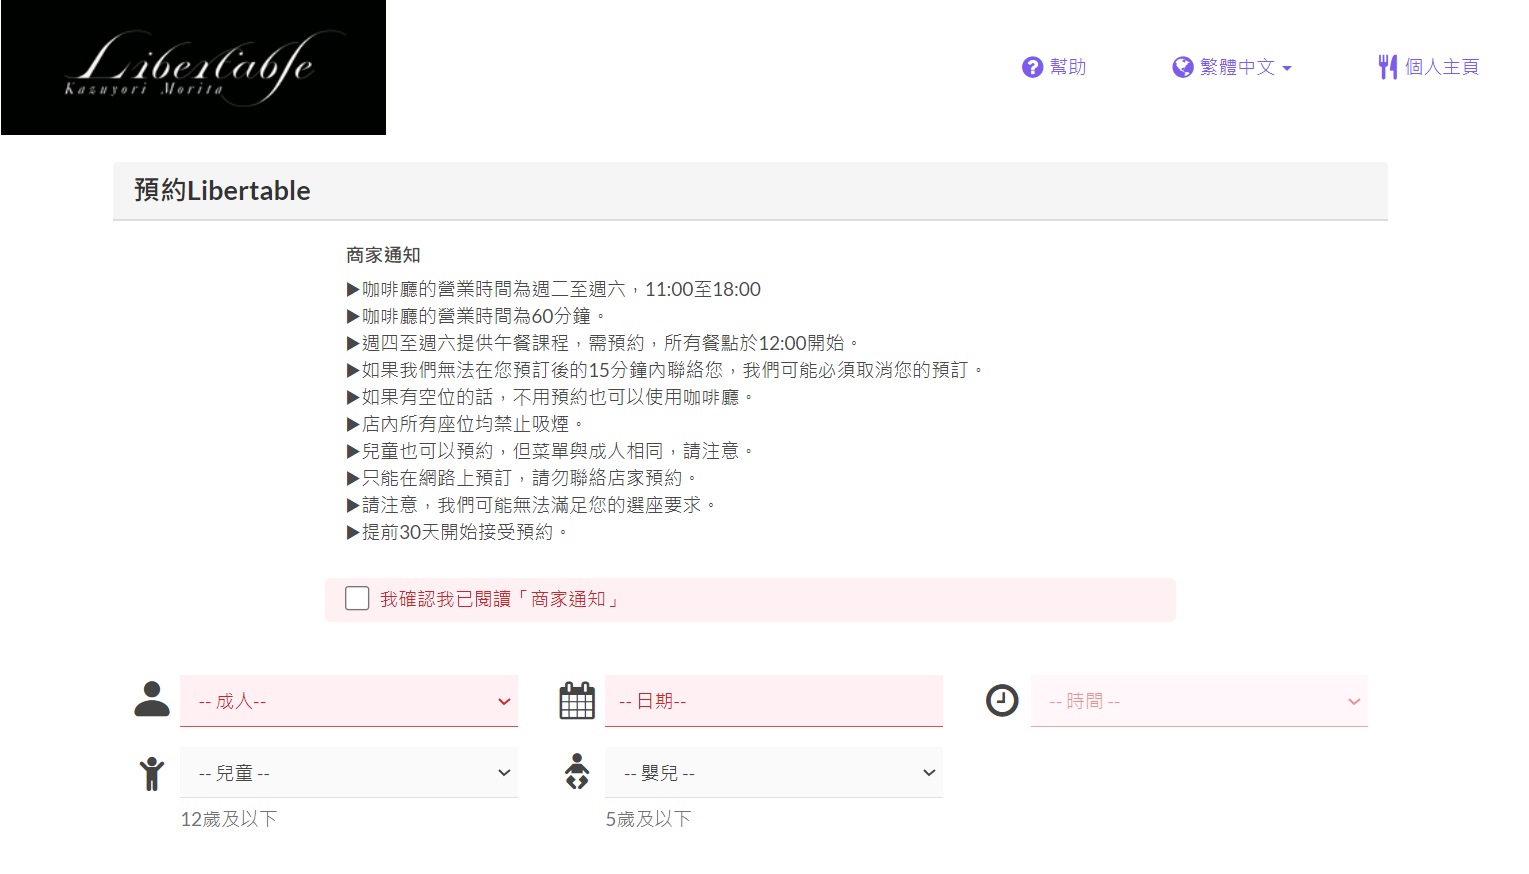
Task: Click the help question mark icon
Action: 1032,67
